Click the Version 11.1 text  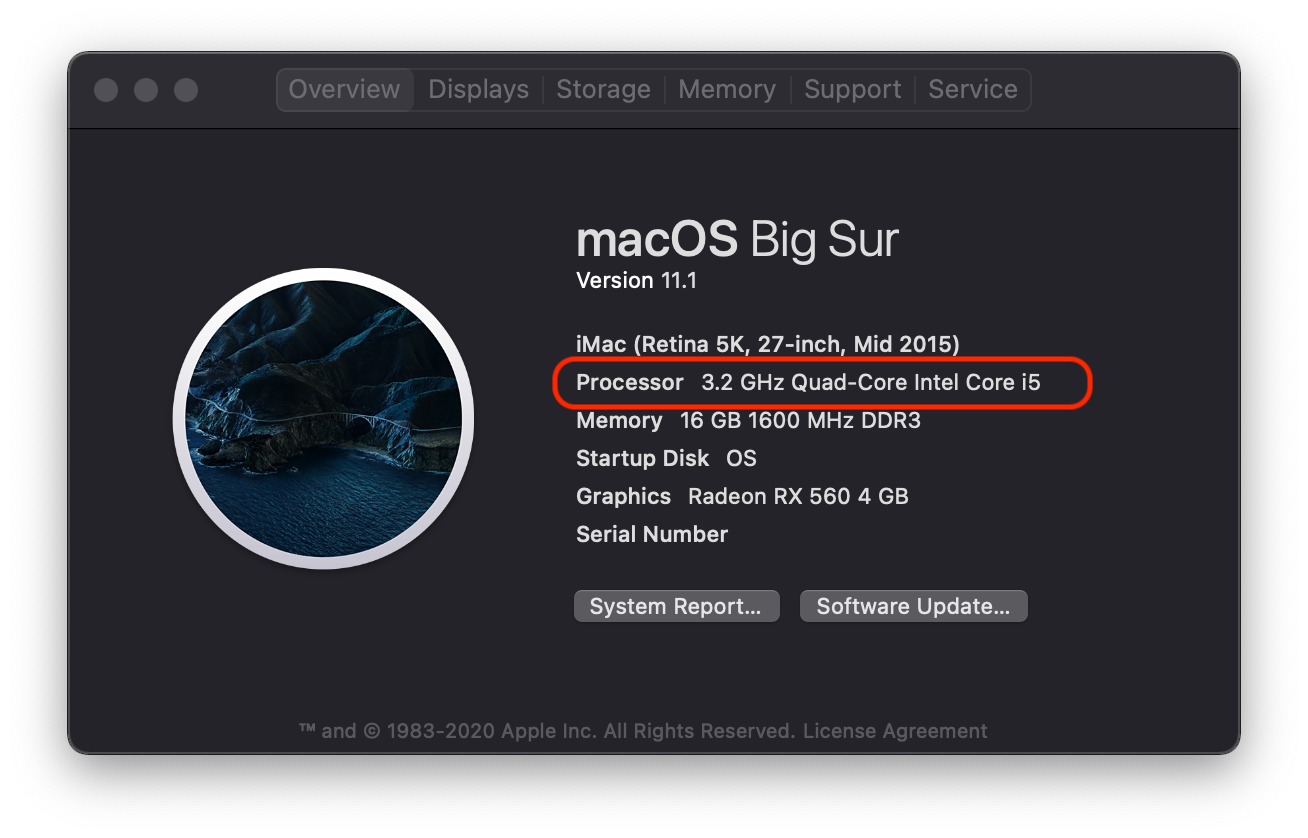637,280
